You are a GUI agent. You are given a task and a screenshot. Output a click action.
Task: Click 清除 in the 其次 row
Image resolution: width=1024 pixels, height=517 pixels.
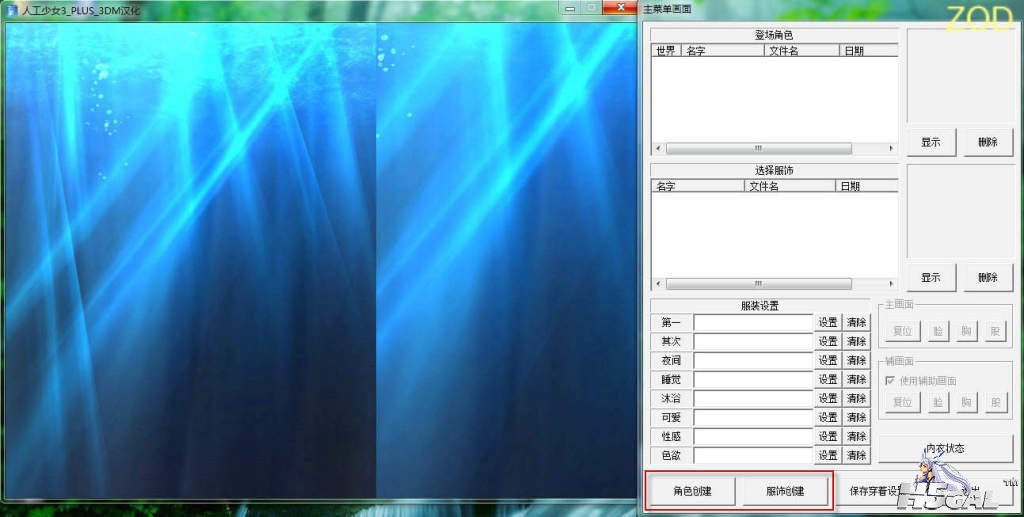point(856,341)
